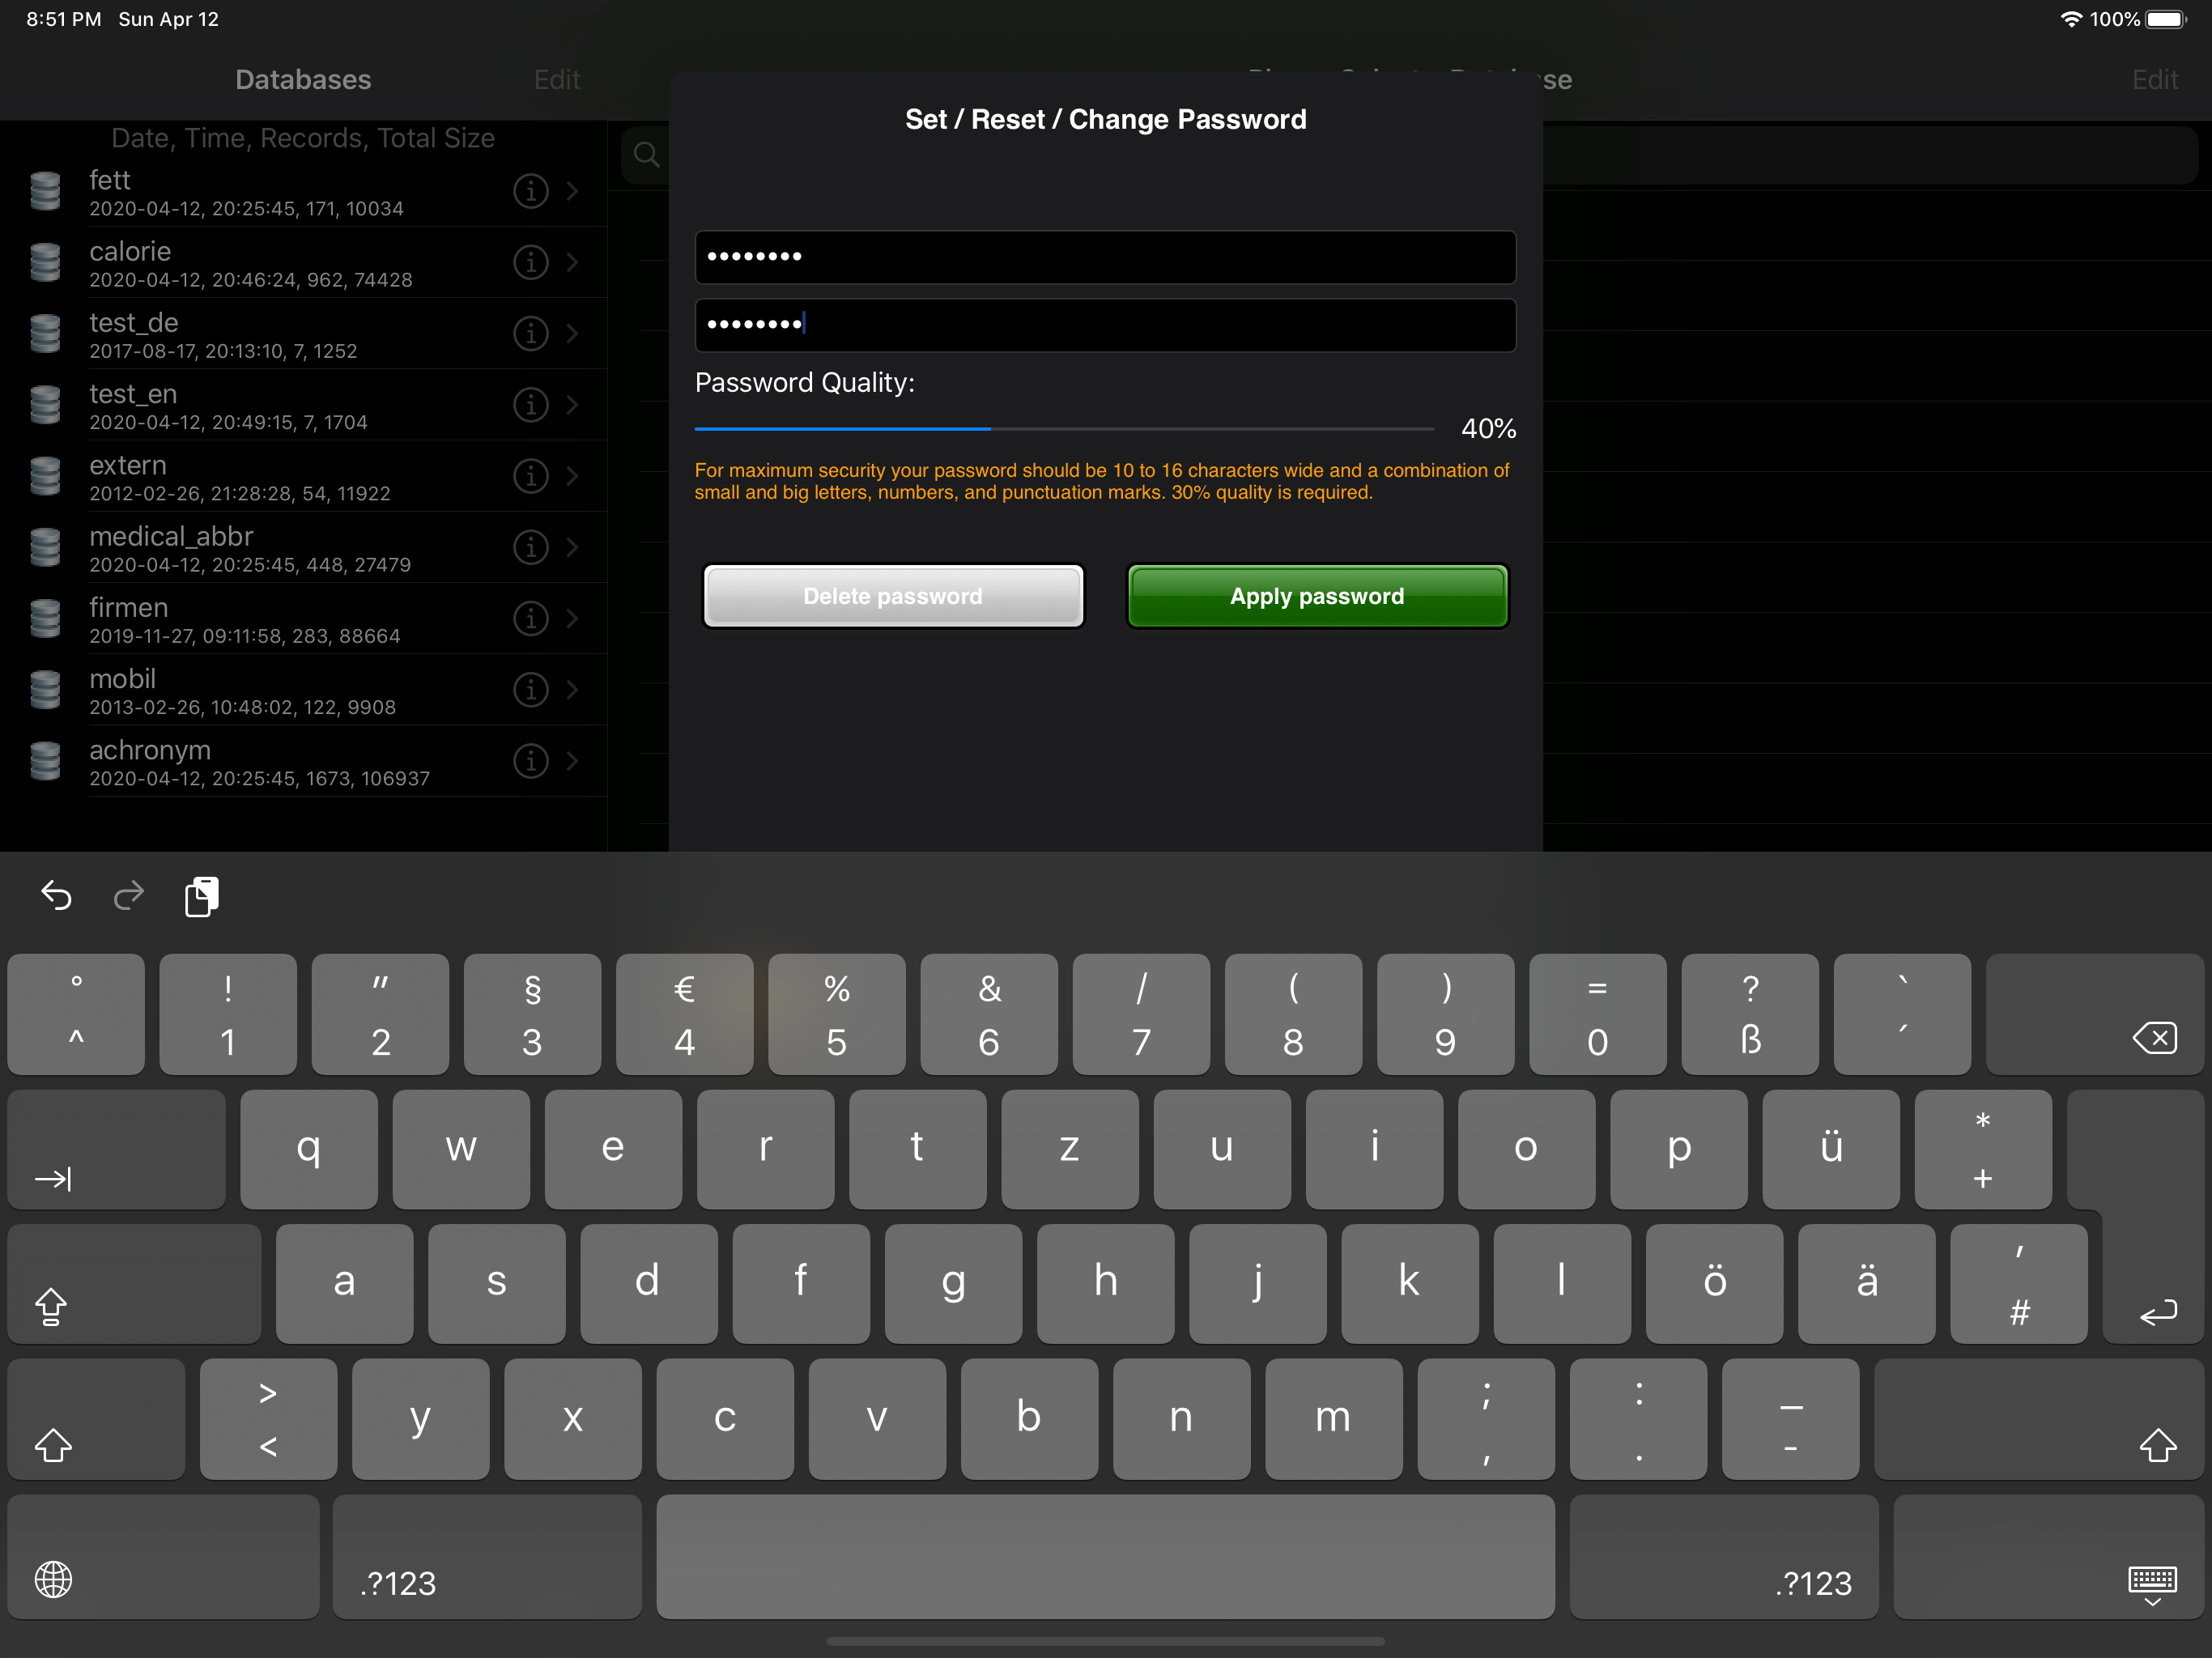The height and width of the screenshot is (1658, 2212).
Task: Tap the battery indicator in status bar
Action: (x=2166, y=19)
